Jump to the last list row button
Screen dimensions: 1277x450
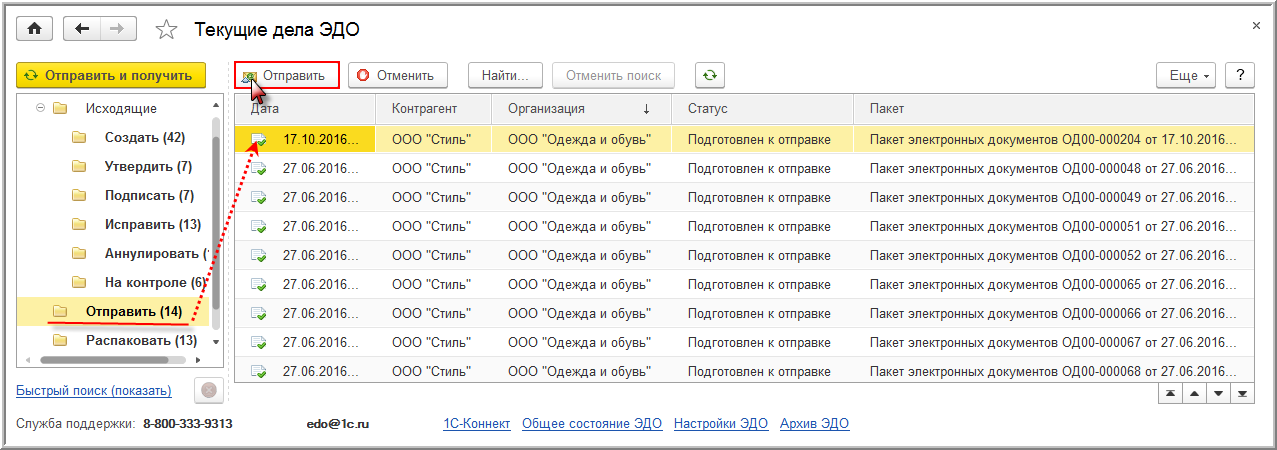[x=1243, y=393]
